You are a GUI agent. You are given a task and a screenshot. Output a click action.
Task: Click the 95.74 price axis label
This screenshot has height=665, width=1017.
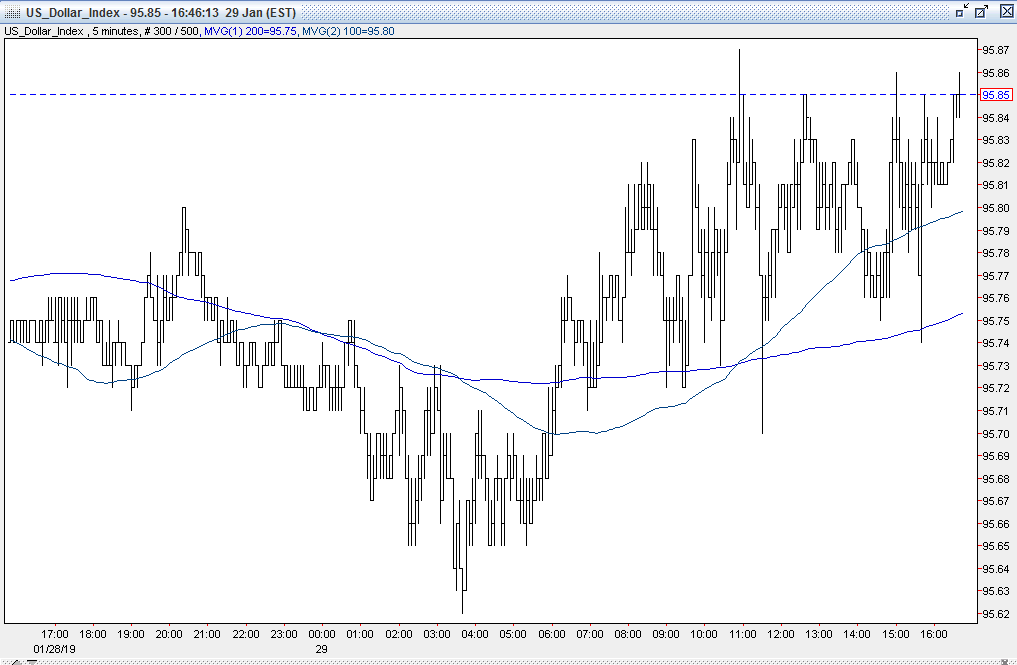click(996, 343)
